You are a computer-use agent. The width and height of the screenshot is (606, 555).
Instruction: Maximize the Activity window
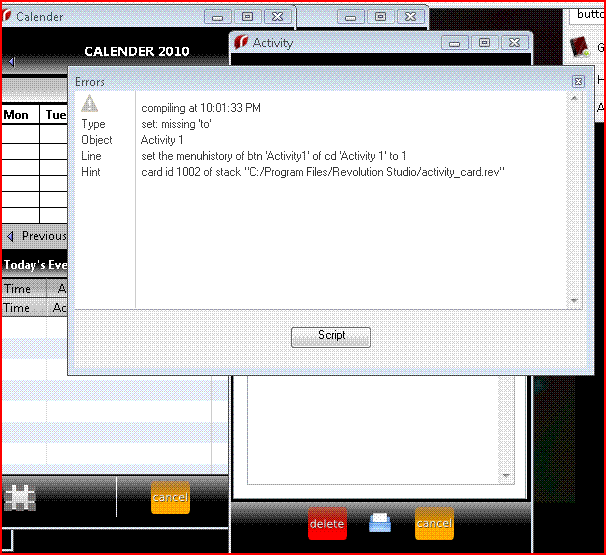pos(484,43)
